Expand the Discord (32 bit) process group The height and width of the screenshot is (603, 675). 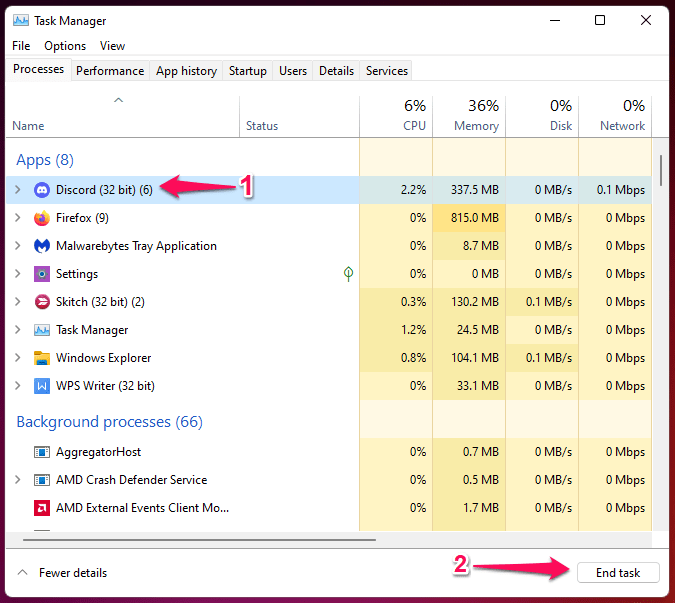[x=18, y=189]
